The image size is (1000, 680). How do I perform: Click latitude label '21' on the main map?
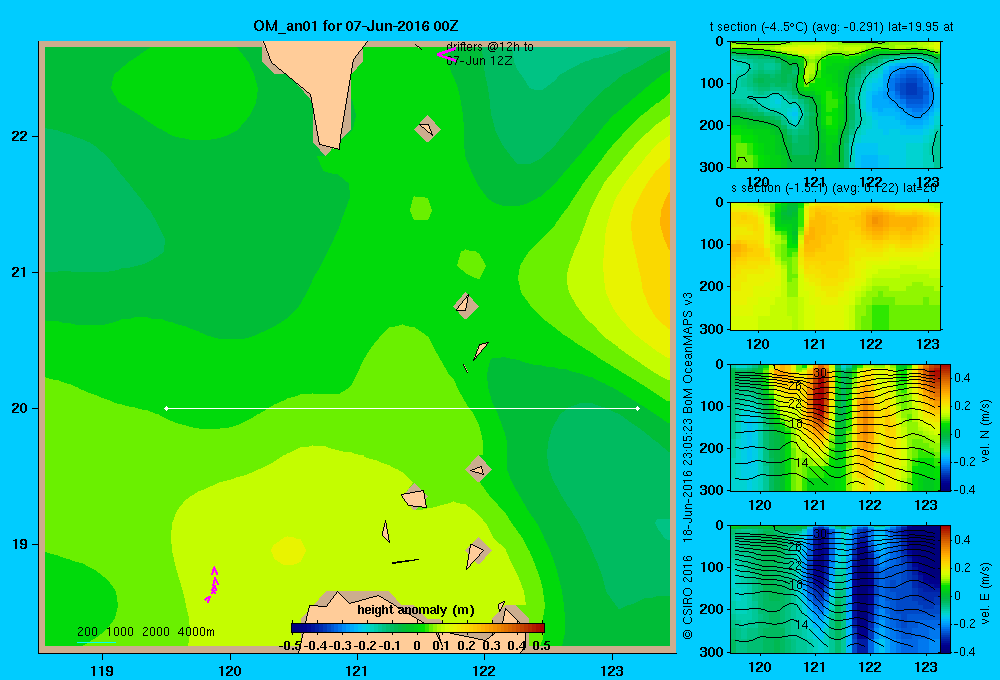[x=20, y=272]
